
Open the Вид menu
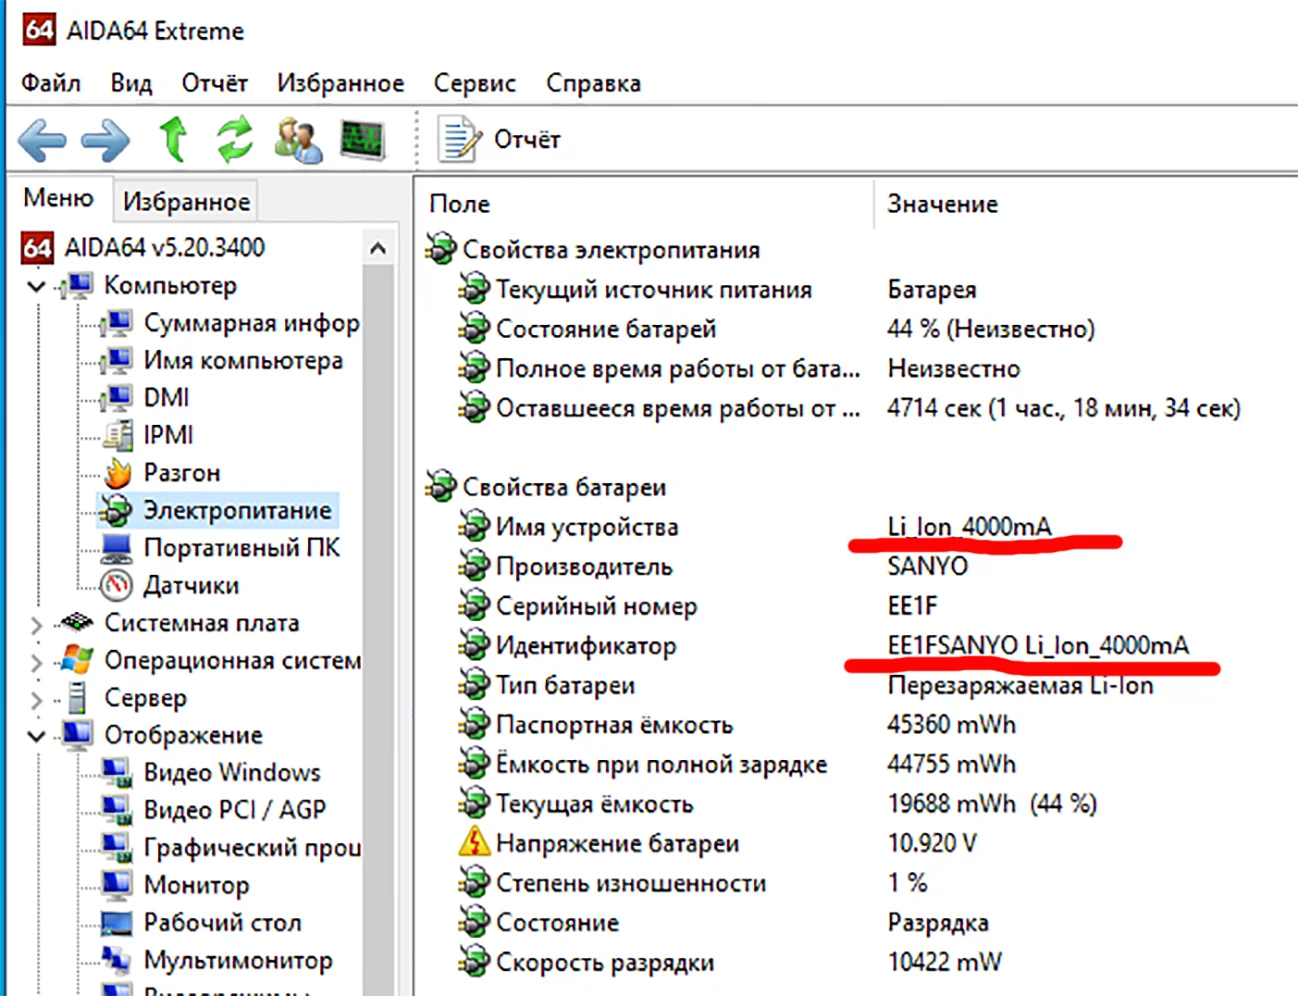click(131, 83)
